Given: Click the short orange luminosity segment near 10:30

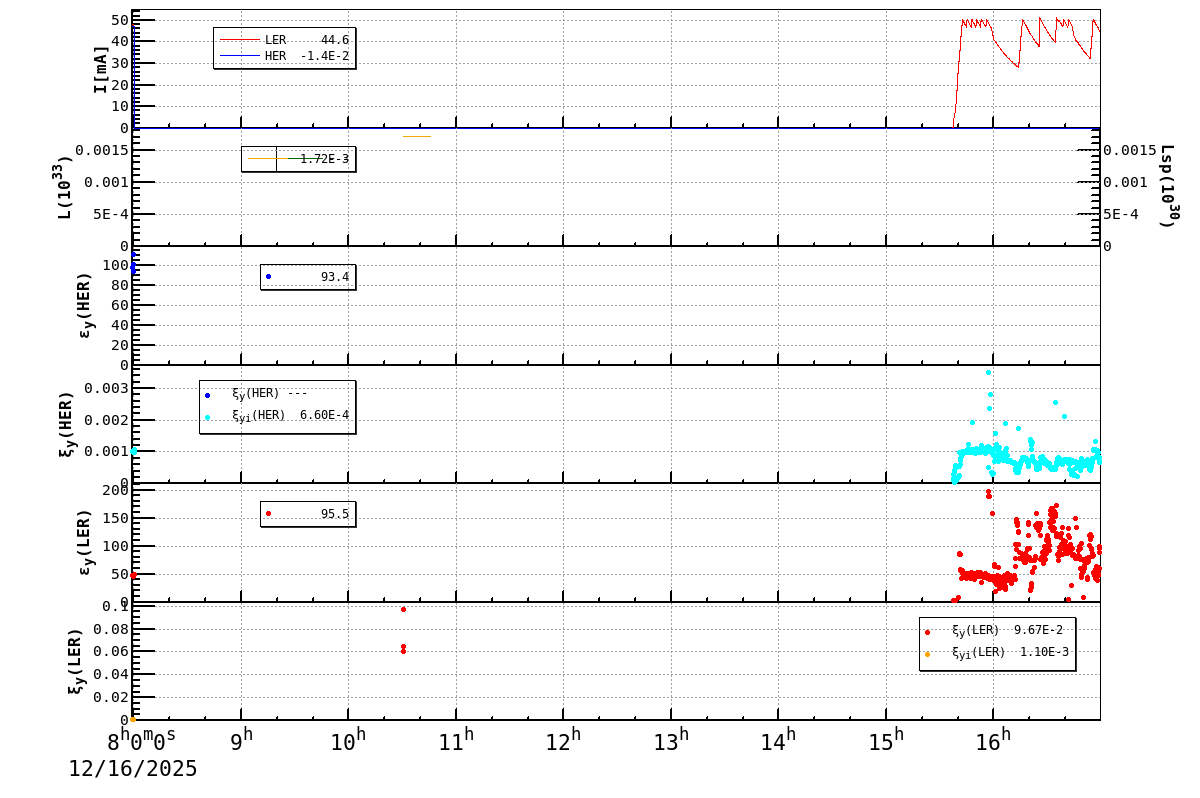Looking at the screenshot, I should (x=417, y=137).
